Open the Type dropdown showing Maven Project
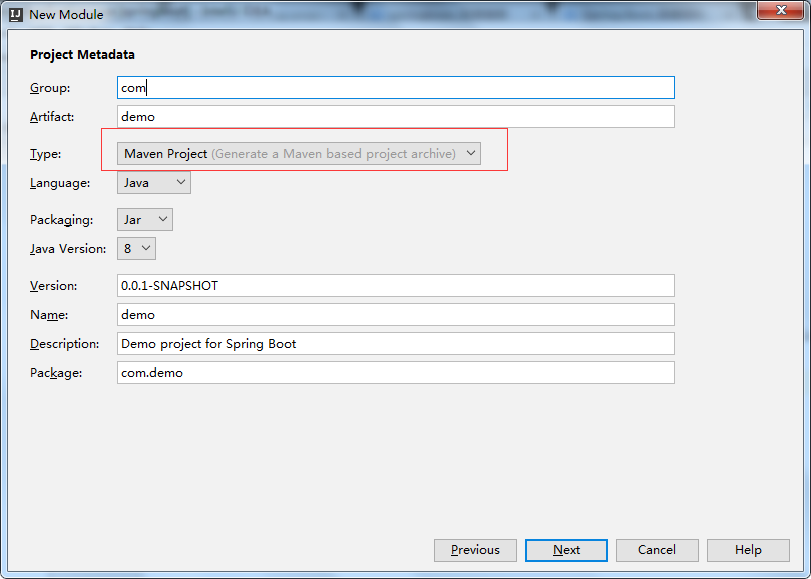Image resolution: width=811 pixels, height=579 pixels. (299, 154)
